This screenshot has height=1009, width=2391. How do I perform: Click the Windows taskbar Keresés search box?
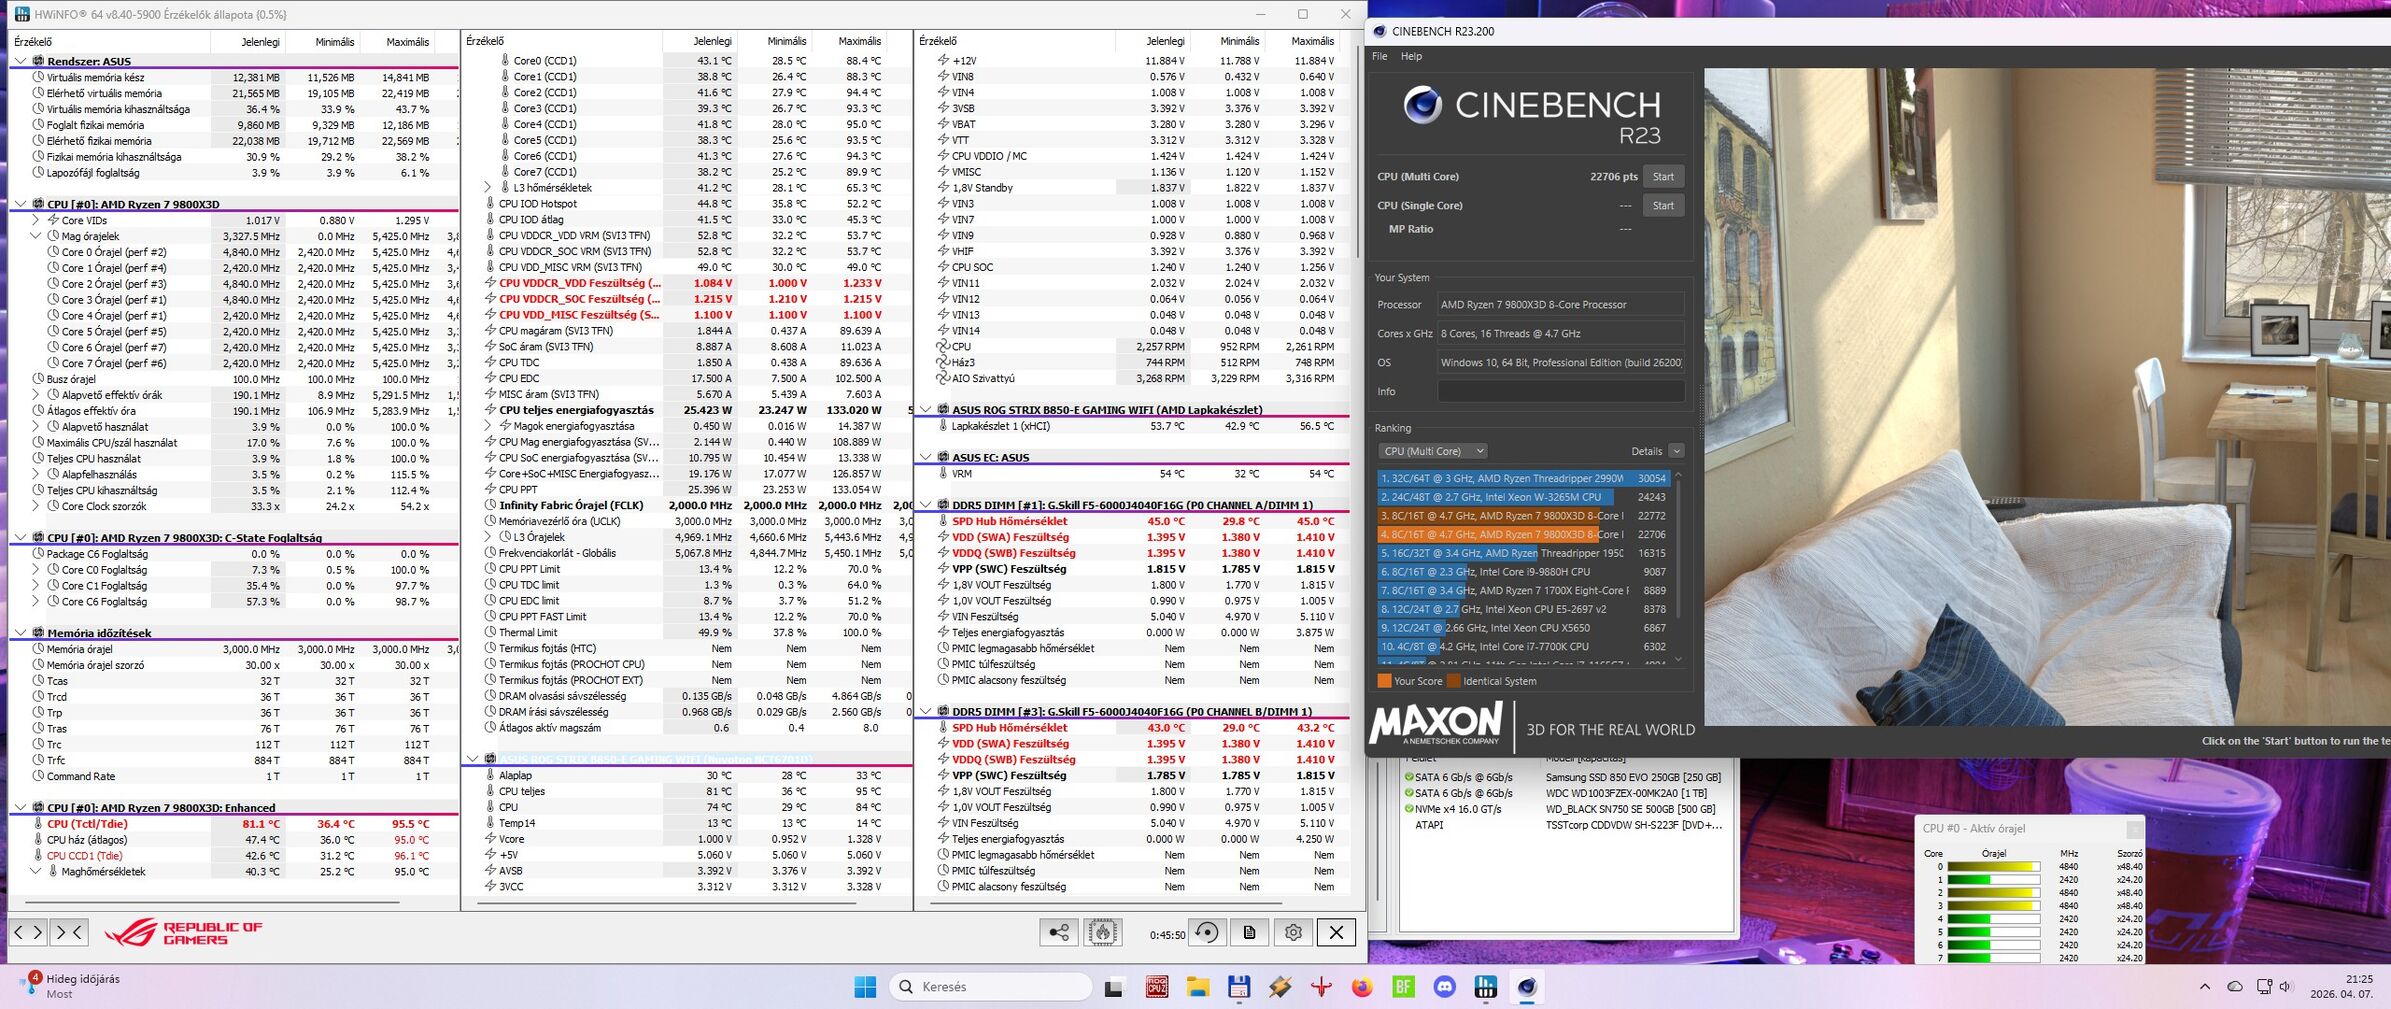tap(990, 987)
